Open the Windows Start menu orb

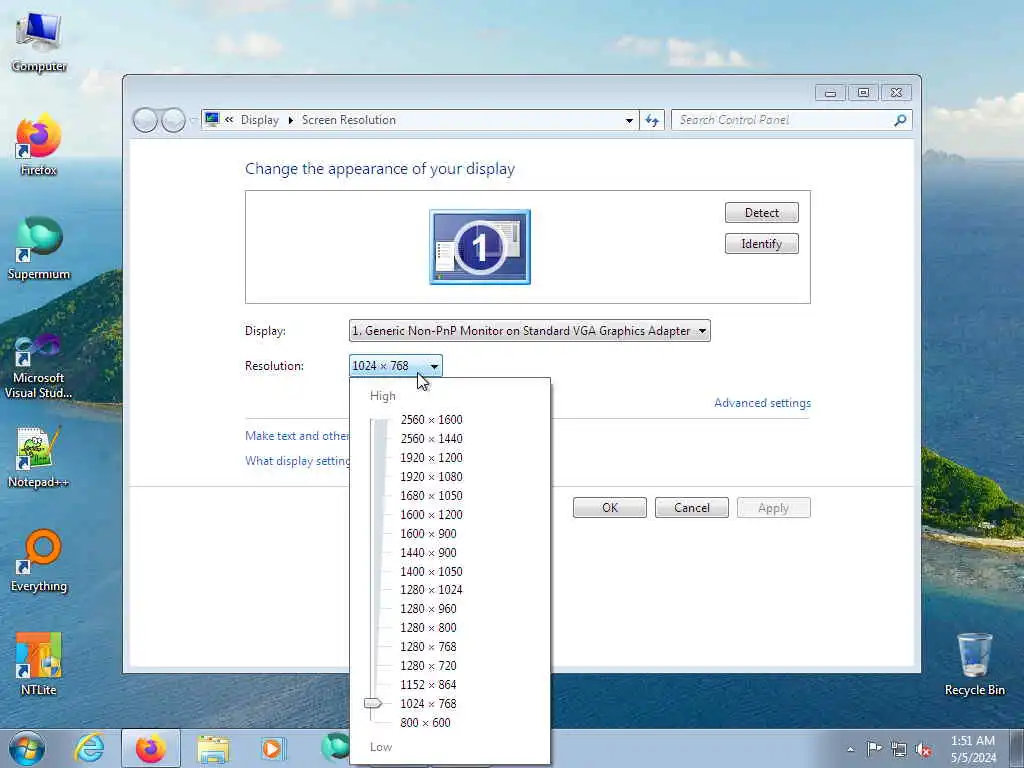coord(27,748)
